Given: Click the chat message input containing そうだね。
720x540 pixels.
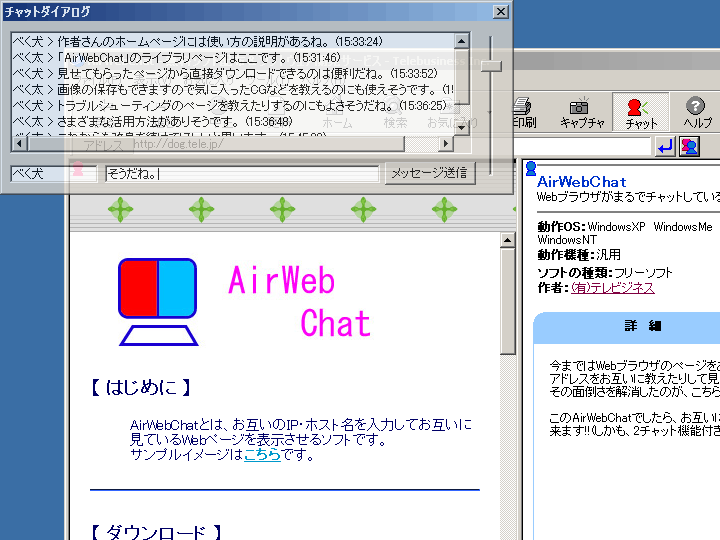Looking at the screenshot, I should point(242,174).
